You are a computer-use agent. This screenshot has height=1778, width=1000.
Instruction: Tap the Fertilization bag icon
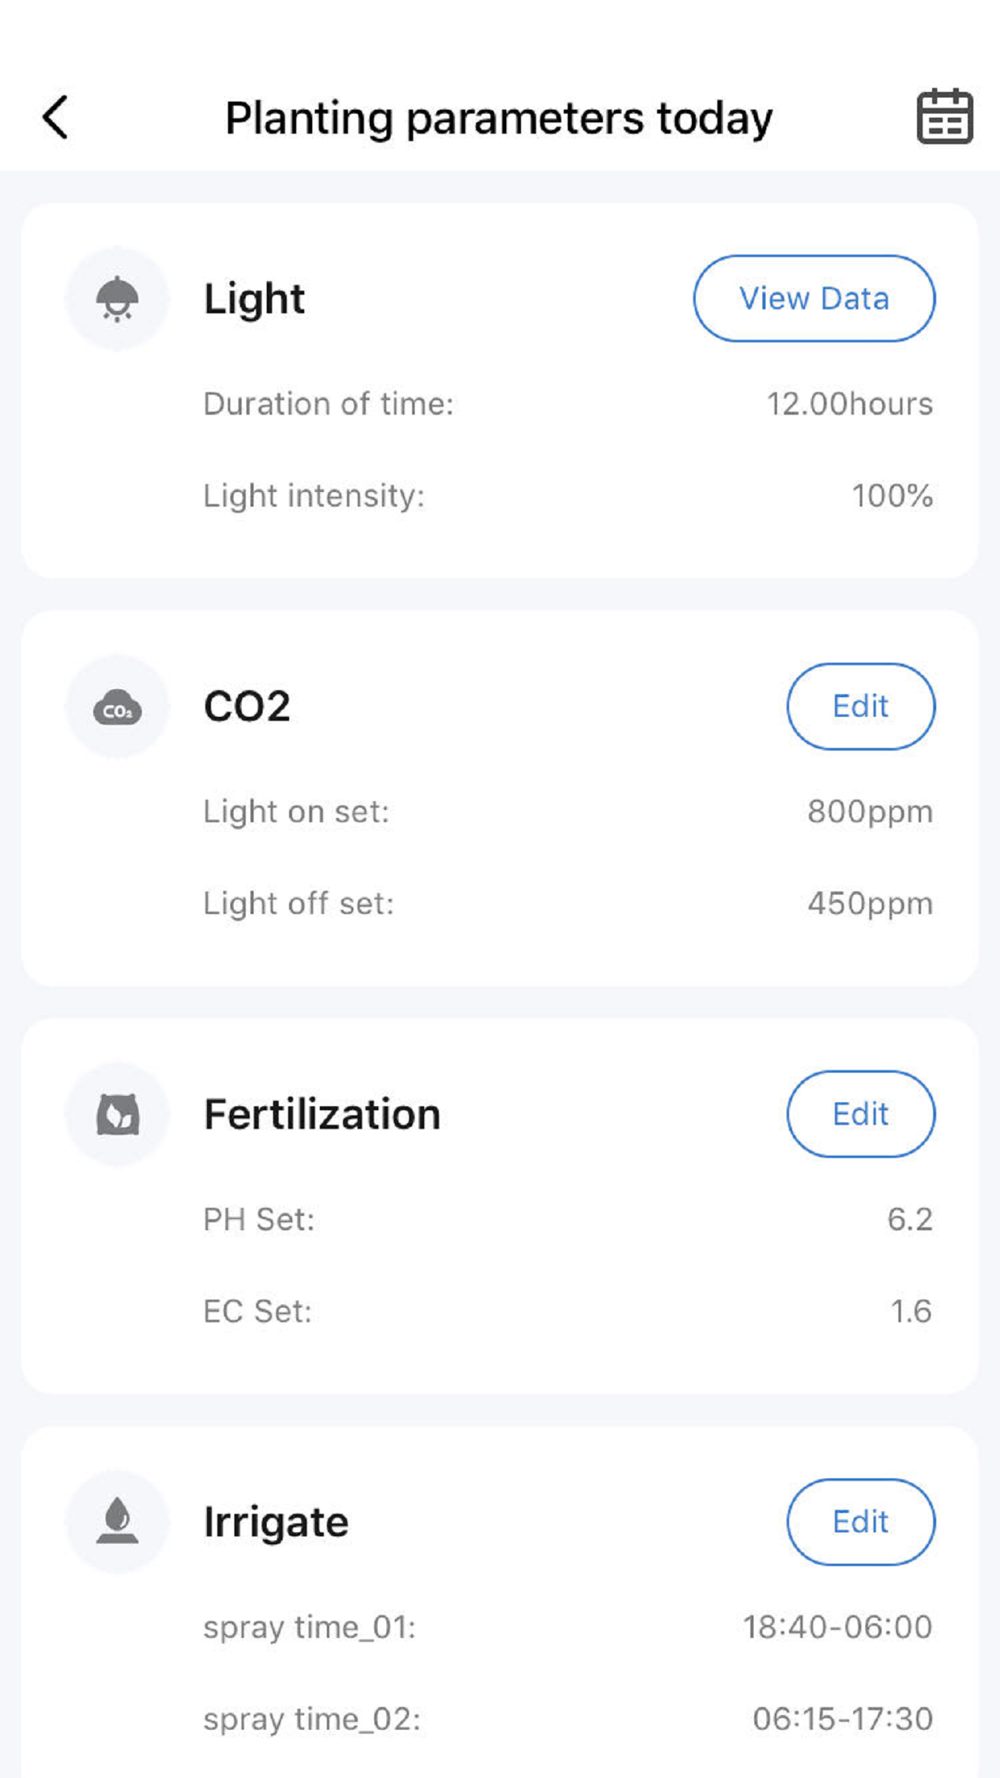(117, 1114)
